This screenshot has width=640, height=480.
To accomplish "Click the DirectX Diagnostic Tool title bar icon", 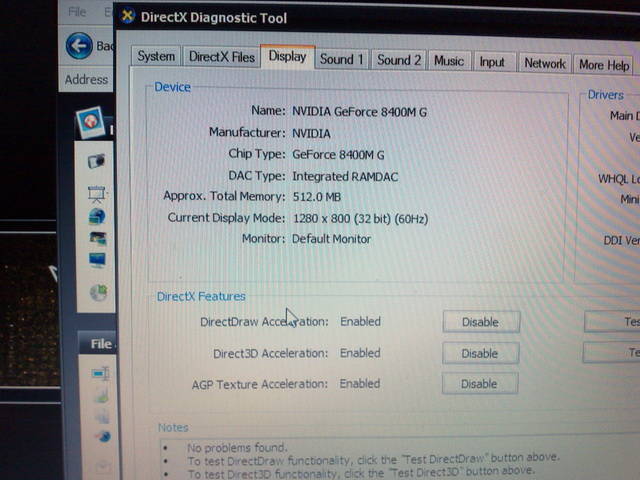I will [x=128, y=17].
